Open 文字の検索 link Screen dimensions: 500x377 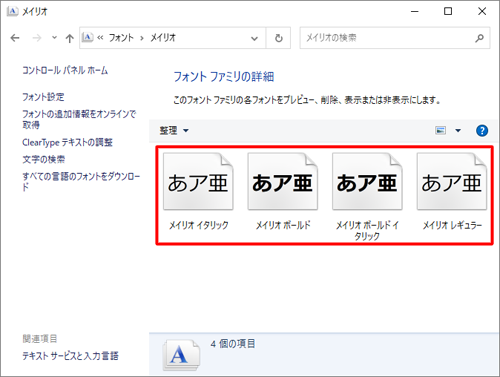click(x=43, y=159)
